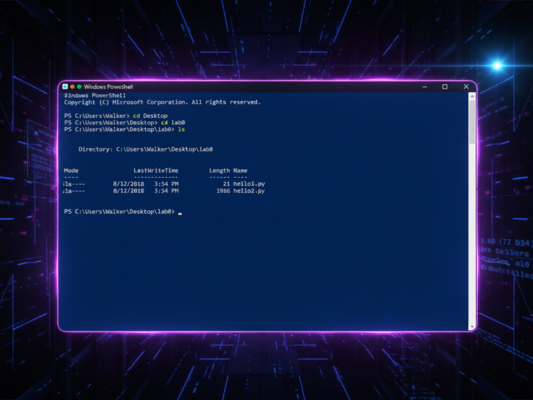Click the 'cd Desktop' command text
The image size is (533, 400).
click(150, 116)
